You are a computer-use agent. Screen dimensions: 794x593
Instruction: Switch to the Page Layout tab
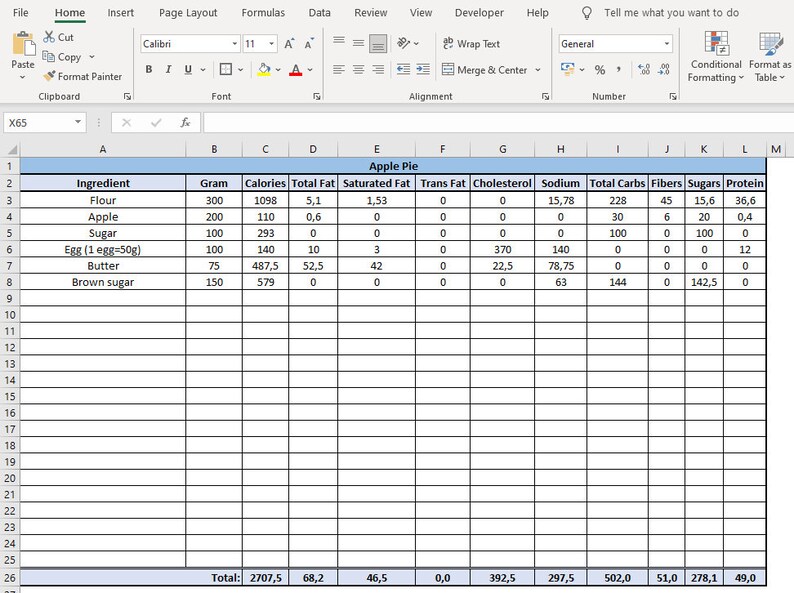coord(188,13)
